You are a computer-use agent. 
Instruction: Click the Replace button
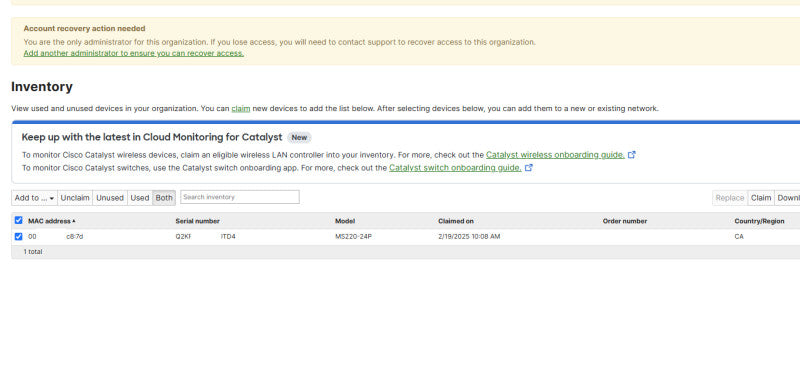(730, 198)
